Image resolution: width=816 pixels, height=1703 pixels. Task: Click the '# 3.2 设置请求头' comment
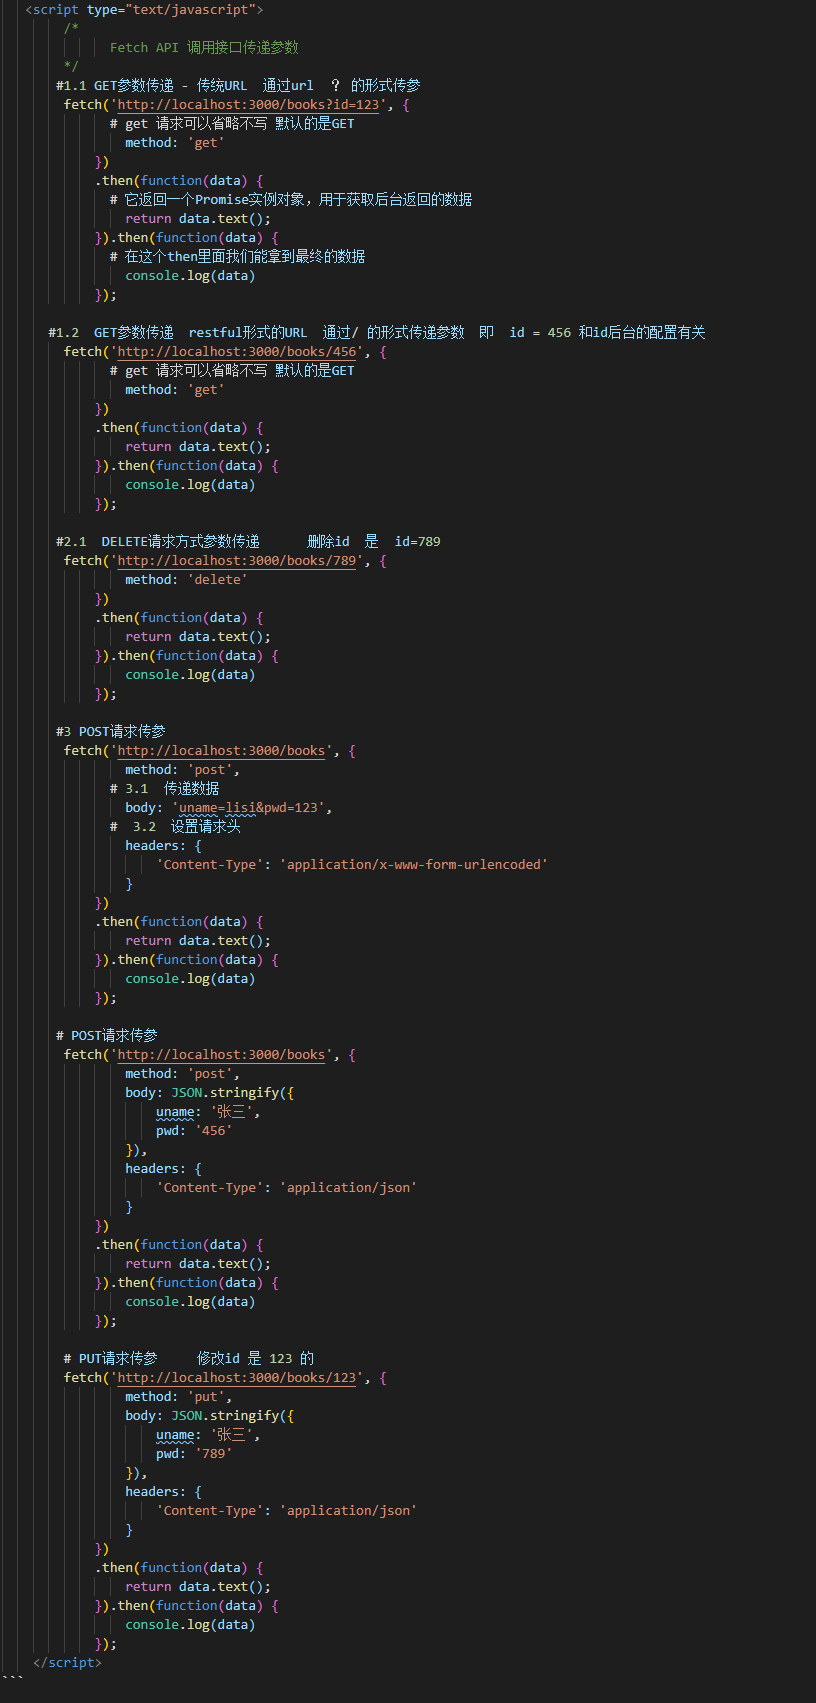[x=175, y=827]
